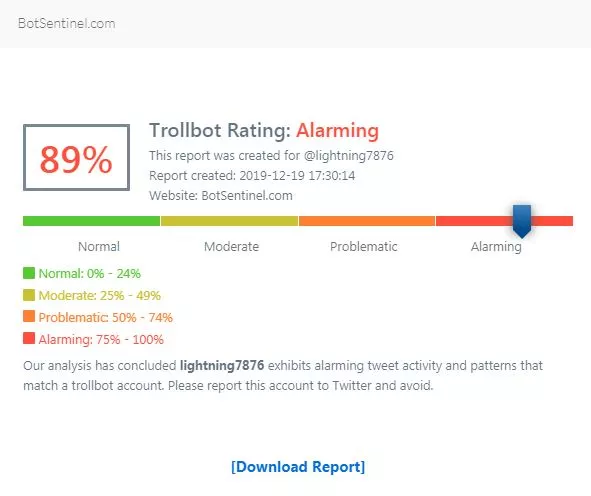Click the orange Problematic bar segment
Screen dimensions: 591x496
[x=367, y=221]
